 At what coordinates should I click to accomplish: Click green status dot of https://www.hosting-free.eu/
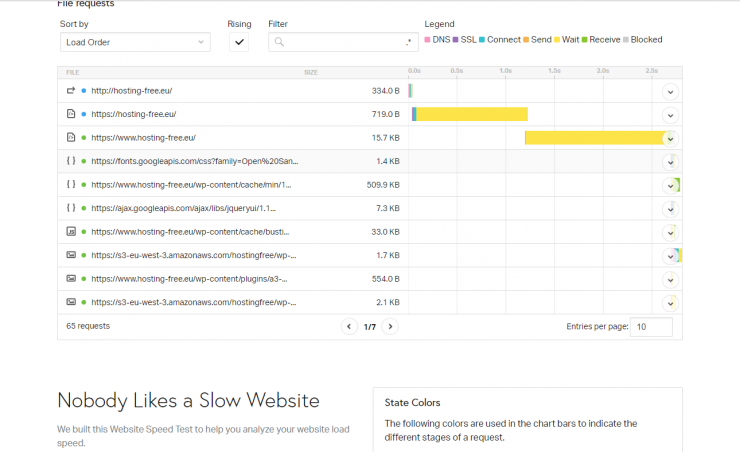pos(84,138)
